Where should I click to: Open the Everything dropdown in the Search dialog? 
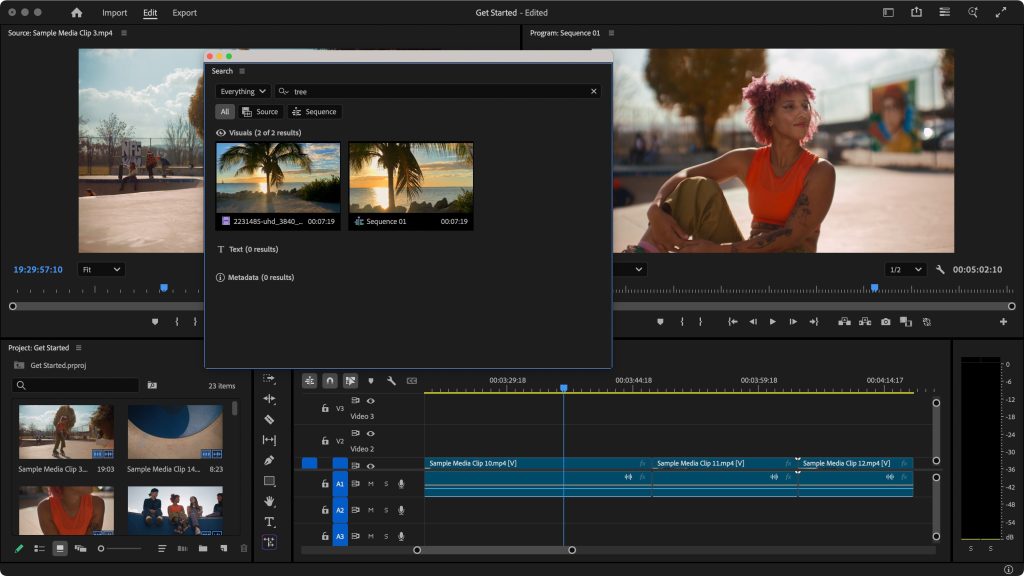click(241, 90)
